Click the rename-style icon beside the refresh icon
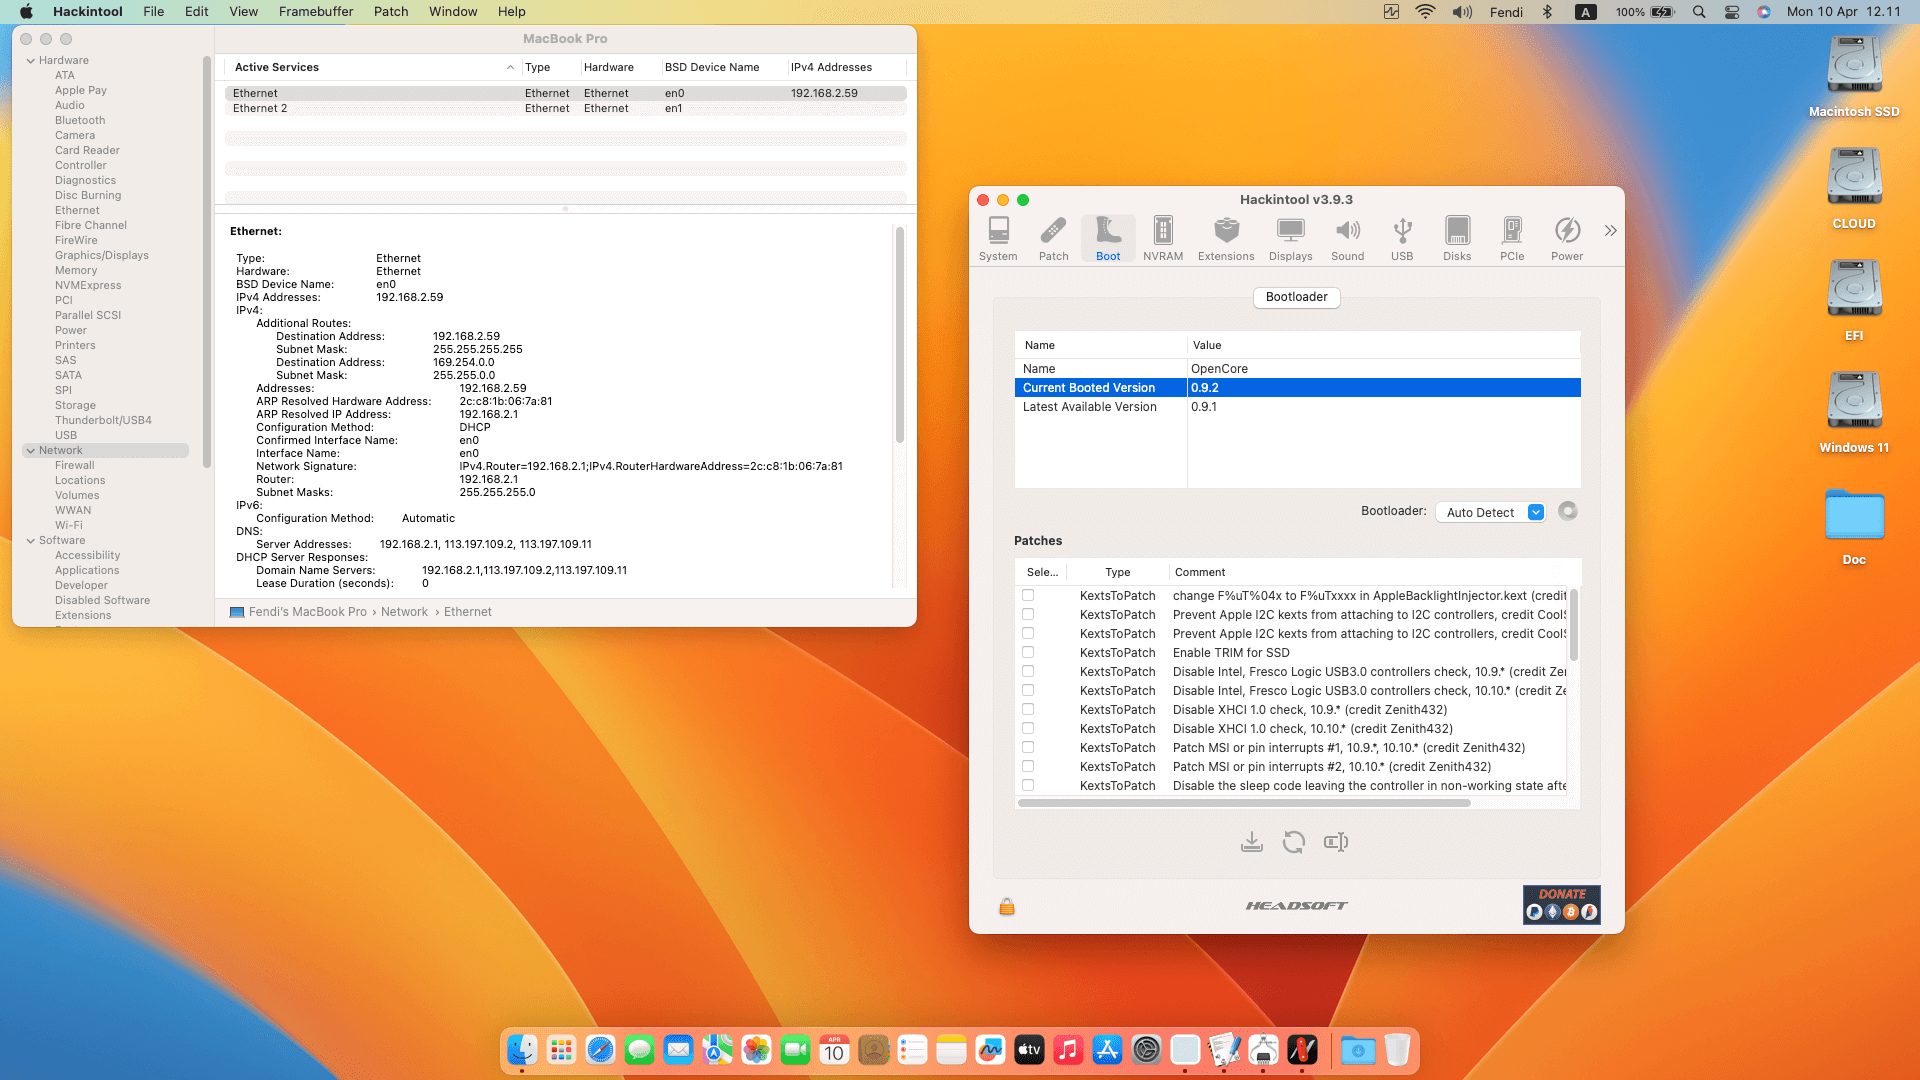This screenshot has height=1080, width=1920. click(1336, 842)
